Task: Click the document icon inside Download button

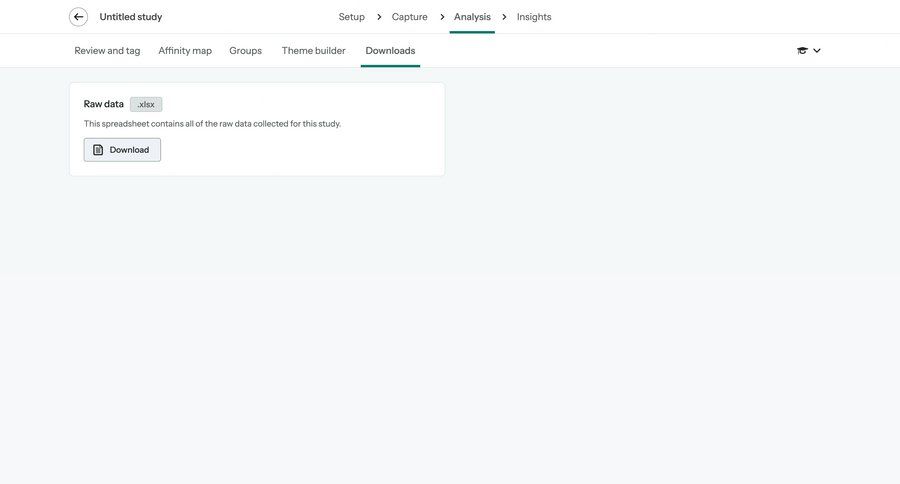Action: coord(98,150)
